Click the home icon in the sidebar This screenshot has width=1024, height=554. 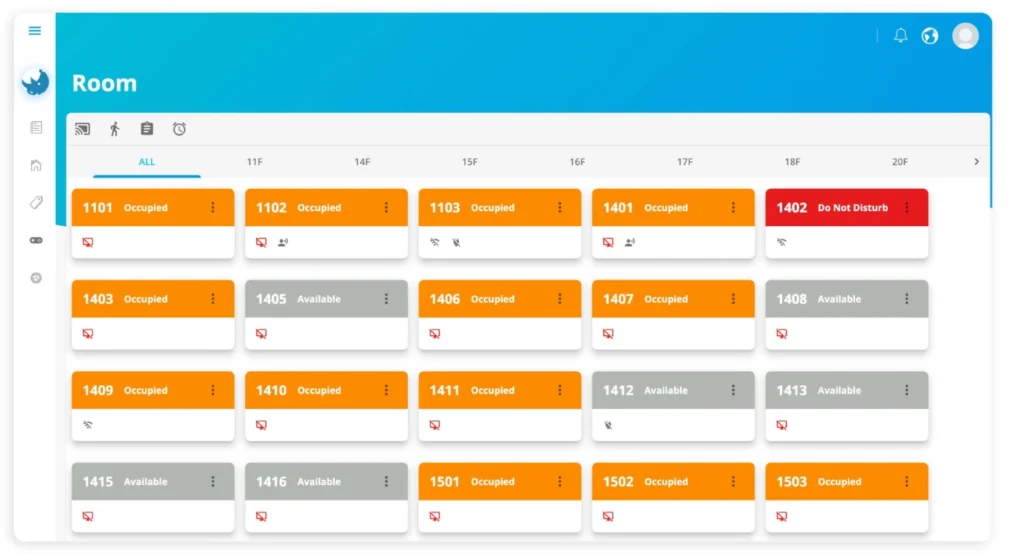point(36,165)
